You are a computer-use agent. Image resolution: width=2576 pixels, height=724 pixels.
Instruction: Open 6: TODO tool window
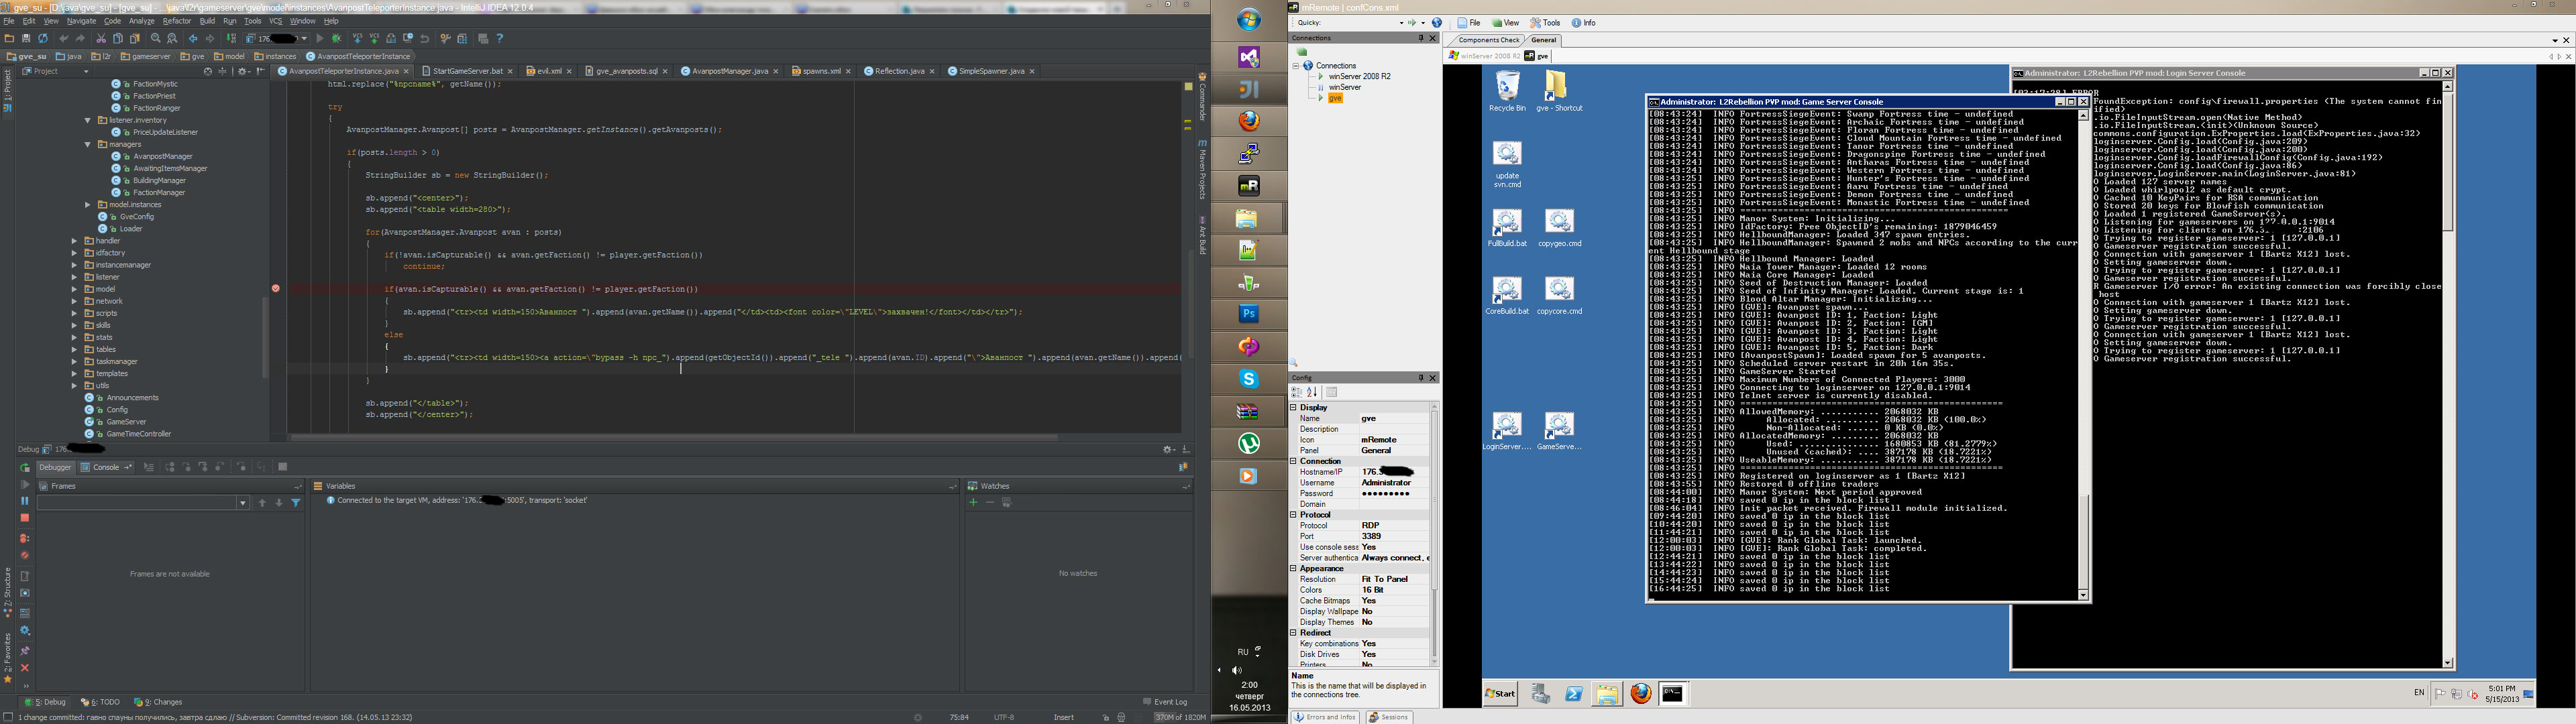pos(100,702)
